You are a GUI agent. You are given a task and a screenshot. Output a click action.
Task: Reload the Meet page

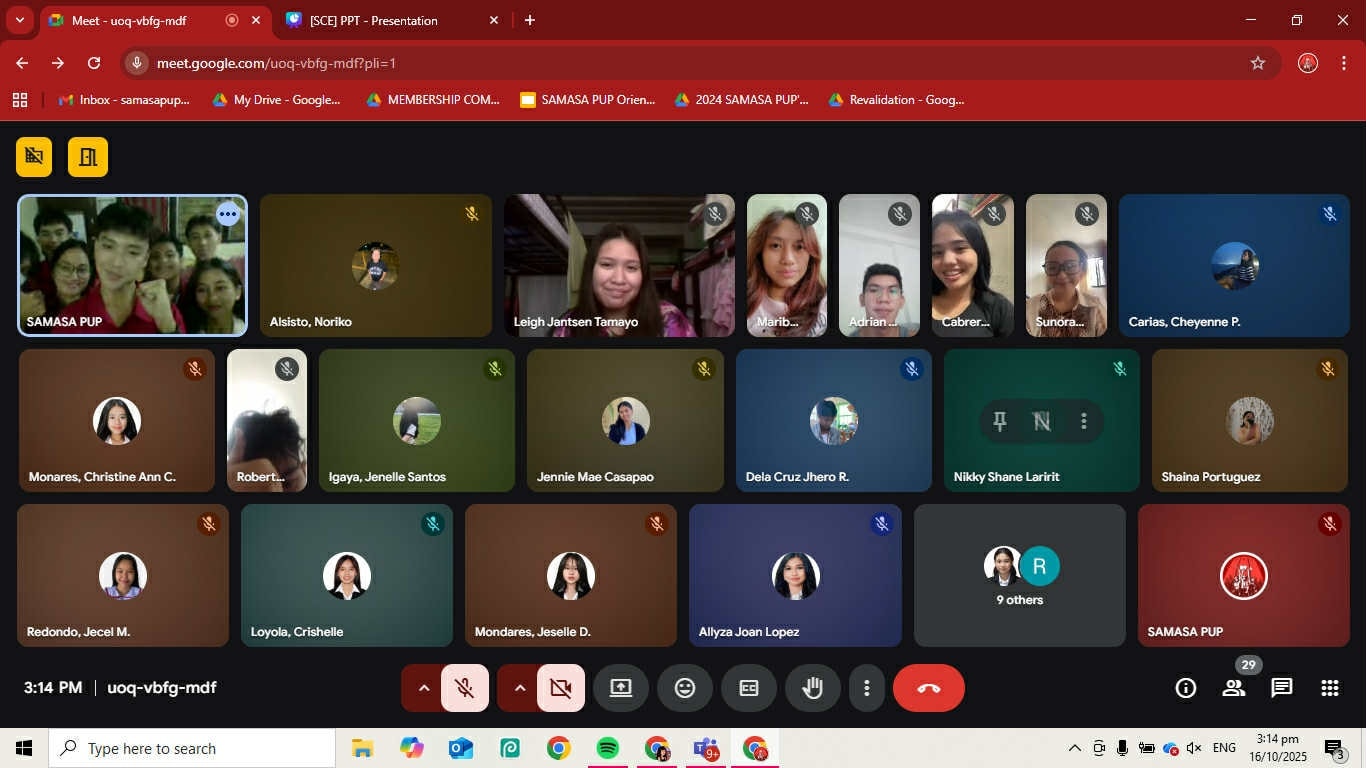tap(94, 63)
